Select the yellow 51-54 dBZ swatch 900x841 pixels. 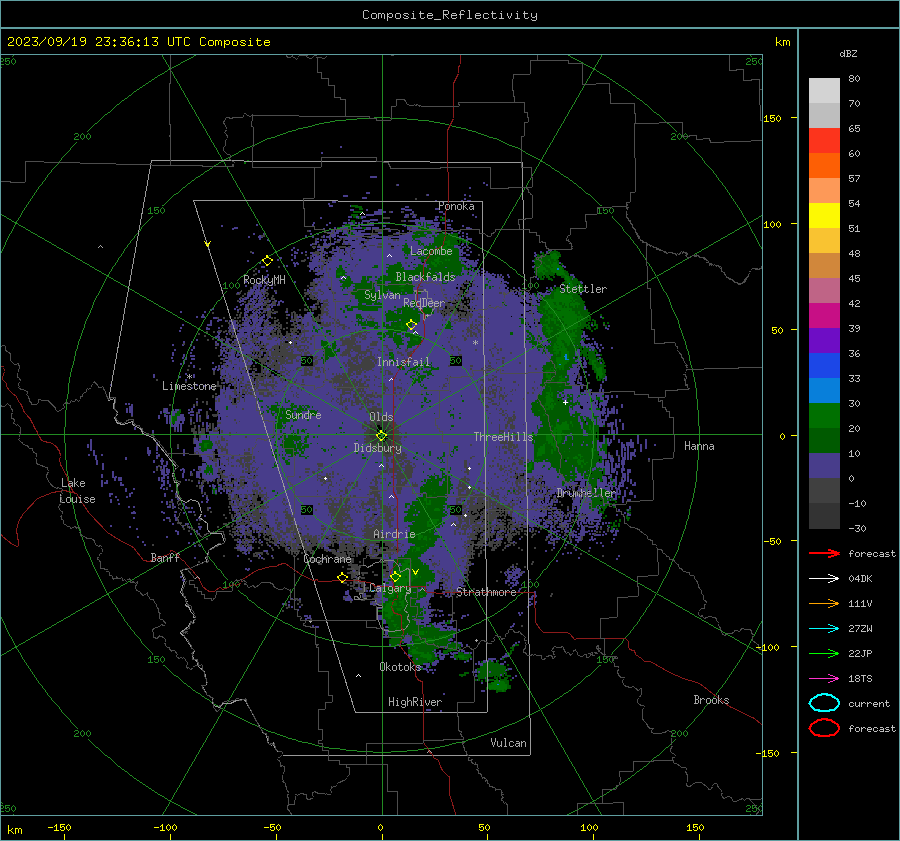pos(824,216)
